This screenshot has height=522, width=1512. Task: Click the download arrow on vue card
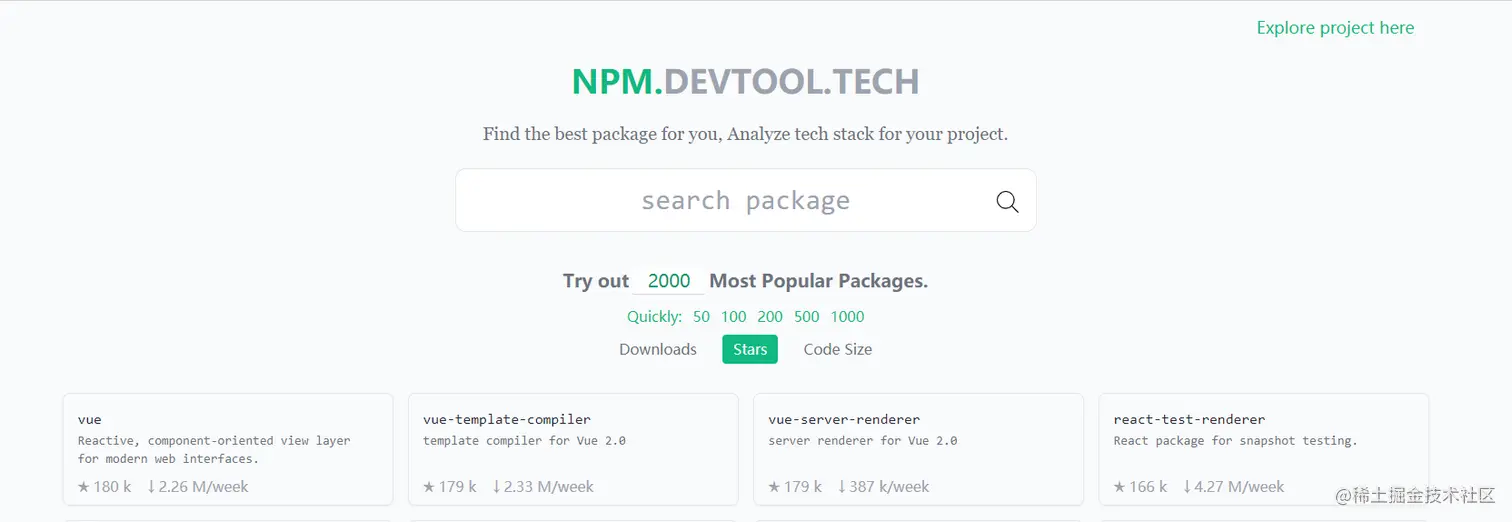[152, 487]
